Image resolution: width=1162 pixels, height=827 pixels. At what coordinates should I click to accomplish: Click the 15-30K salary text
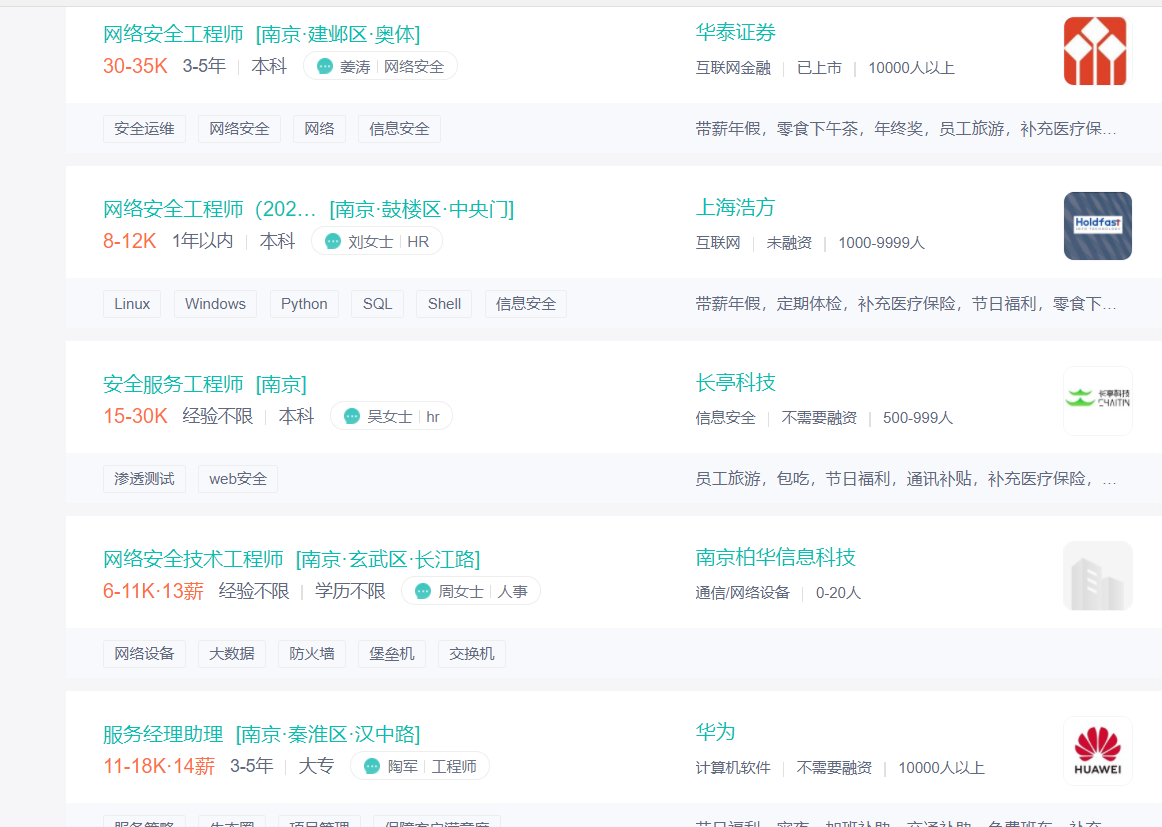click(x=136, y=416)
